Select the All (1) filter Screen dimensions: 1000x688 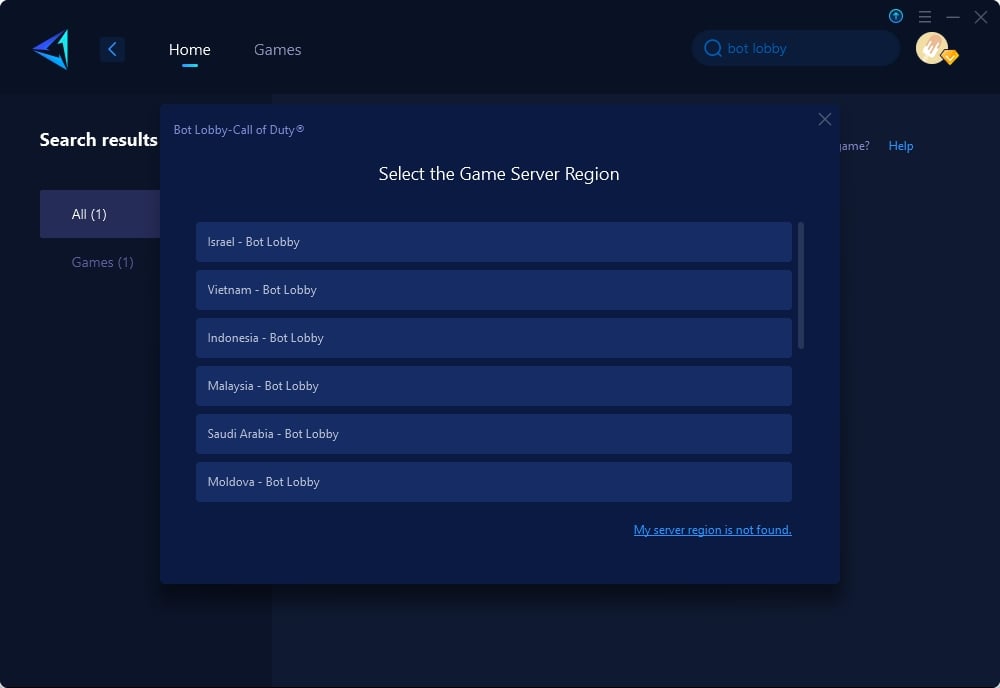tap(100, 214)
